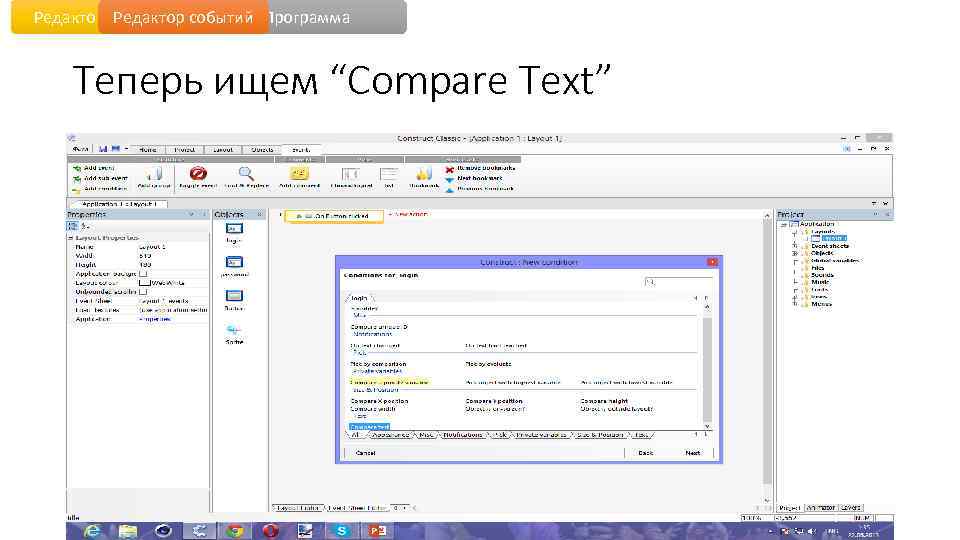This screenshot has height=540, width=960.
Task: Select Compare height condition
Action: (x=604, y=401)
